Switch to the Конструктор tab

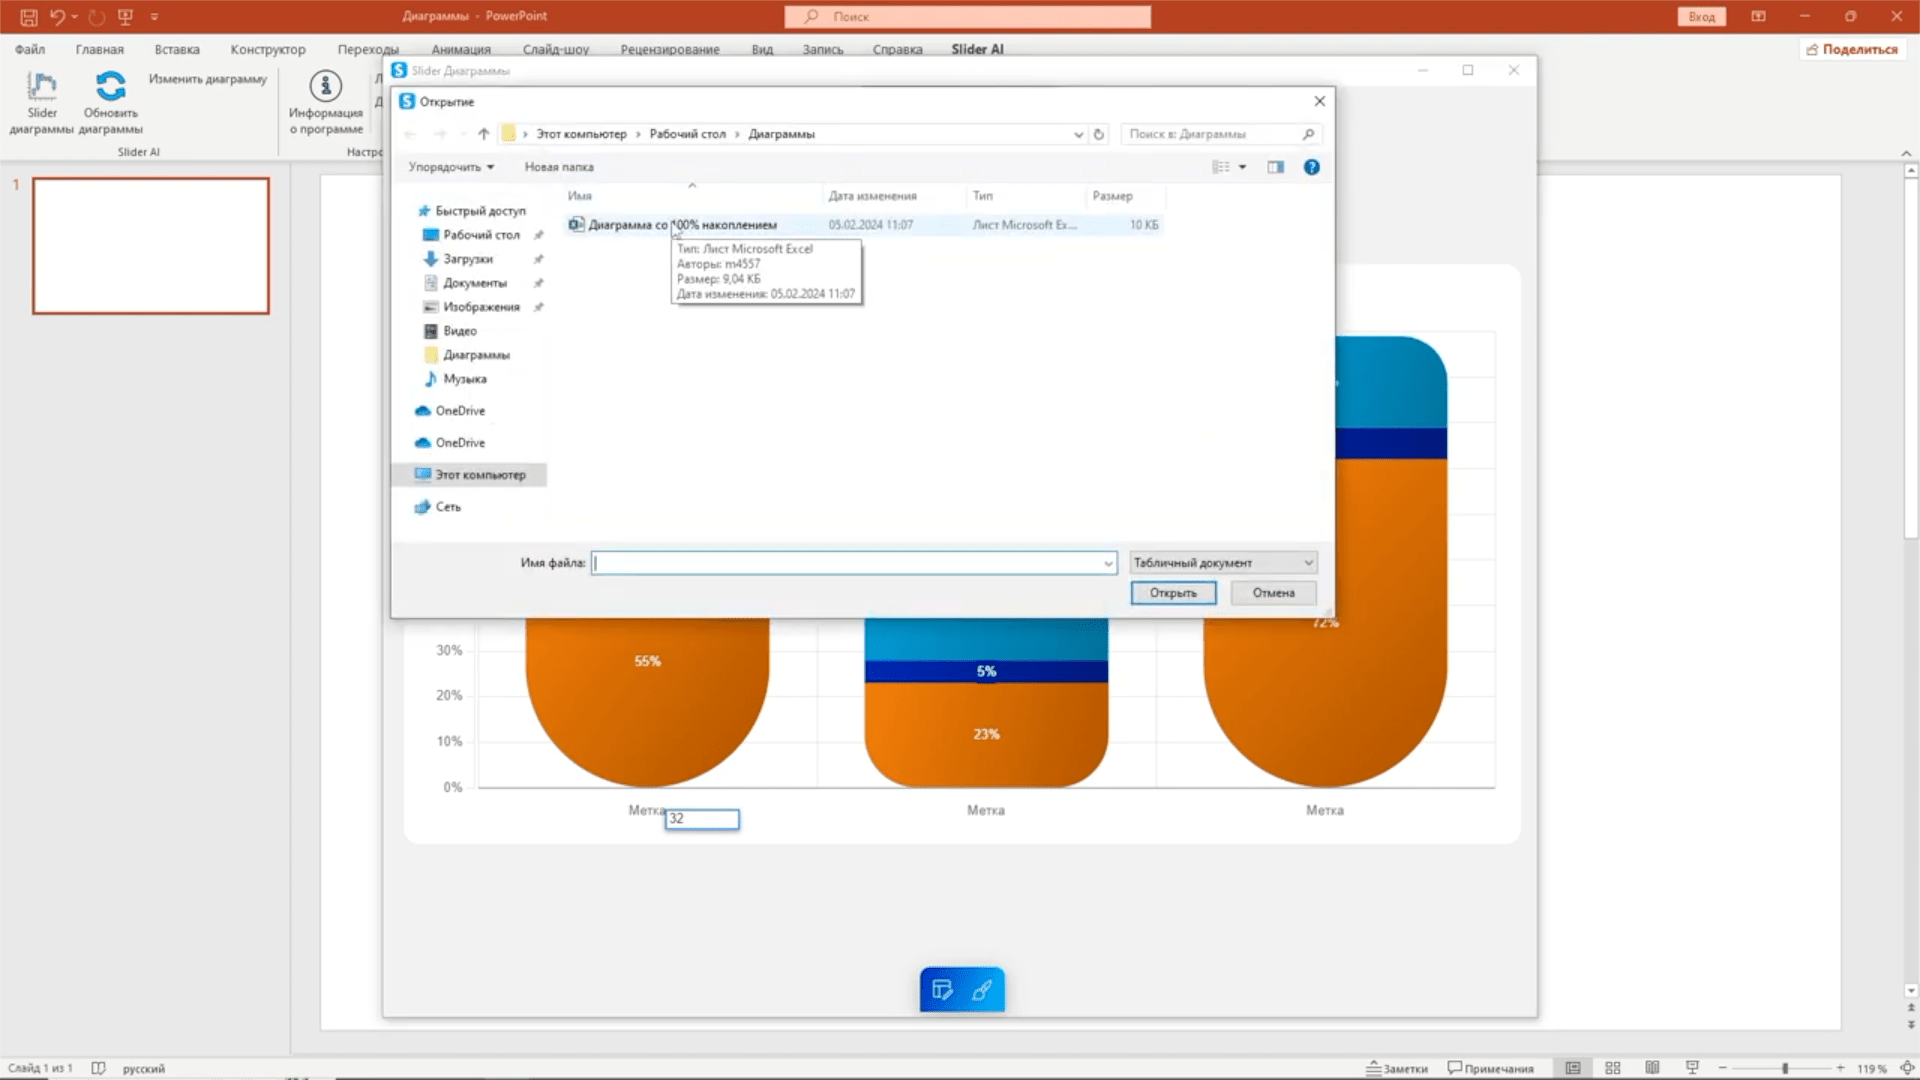(x=268, y=49)
